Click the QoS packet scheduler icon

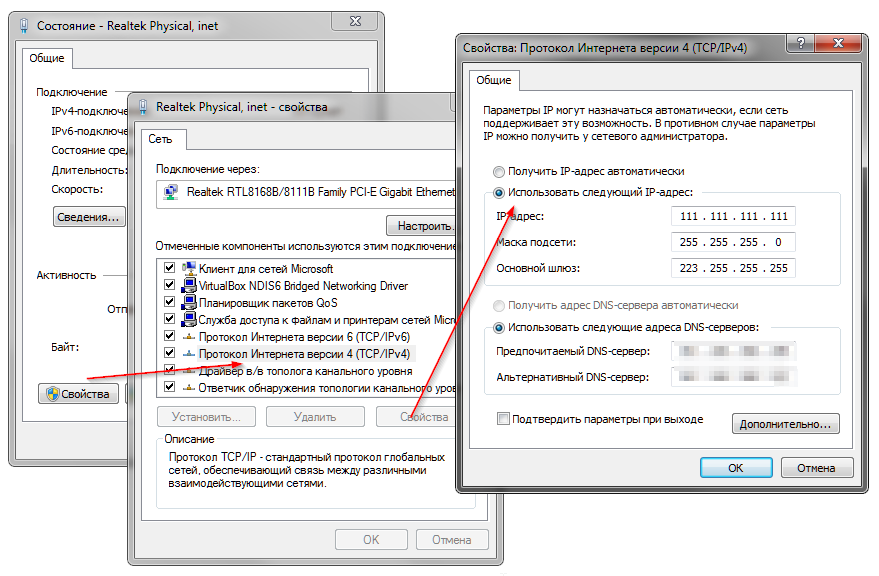(189, 302)
